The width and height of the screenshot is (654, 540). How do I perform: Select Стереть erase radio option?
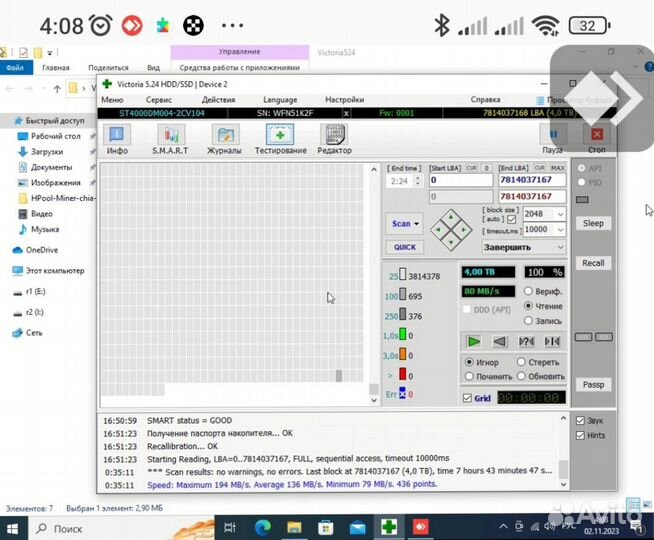(521, 362)
